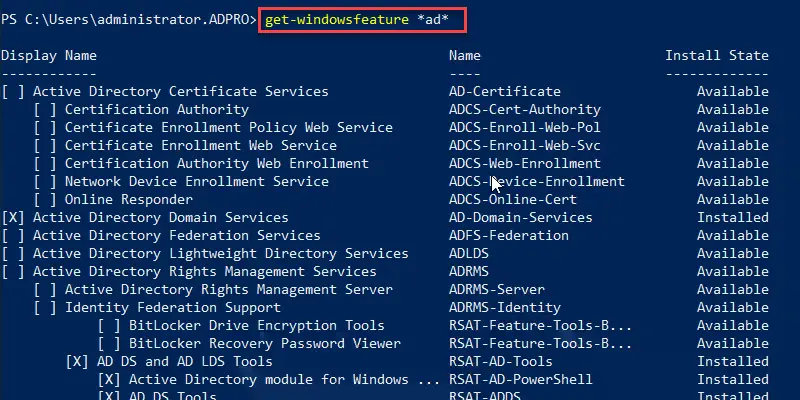Click the Active Directory Lightweight Directory Services row

pyautogui.click(x=385, y=254)
